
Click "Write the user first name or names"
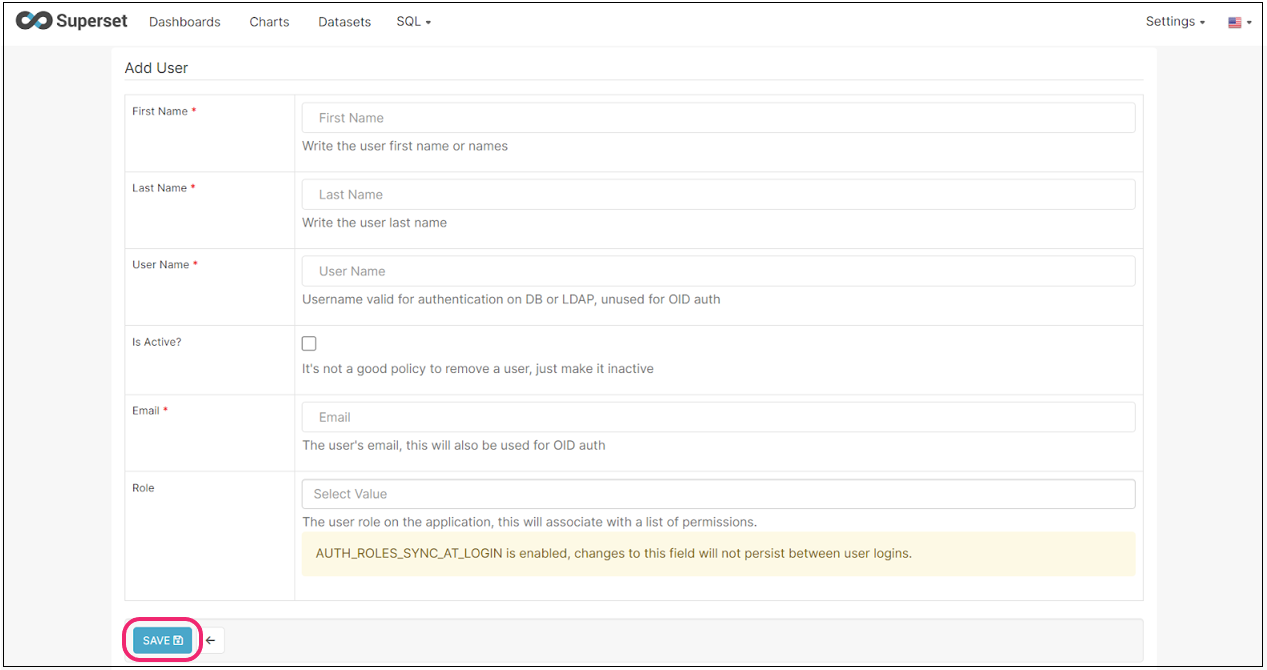click(x=405, y=146)
